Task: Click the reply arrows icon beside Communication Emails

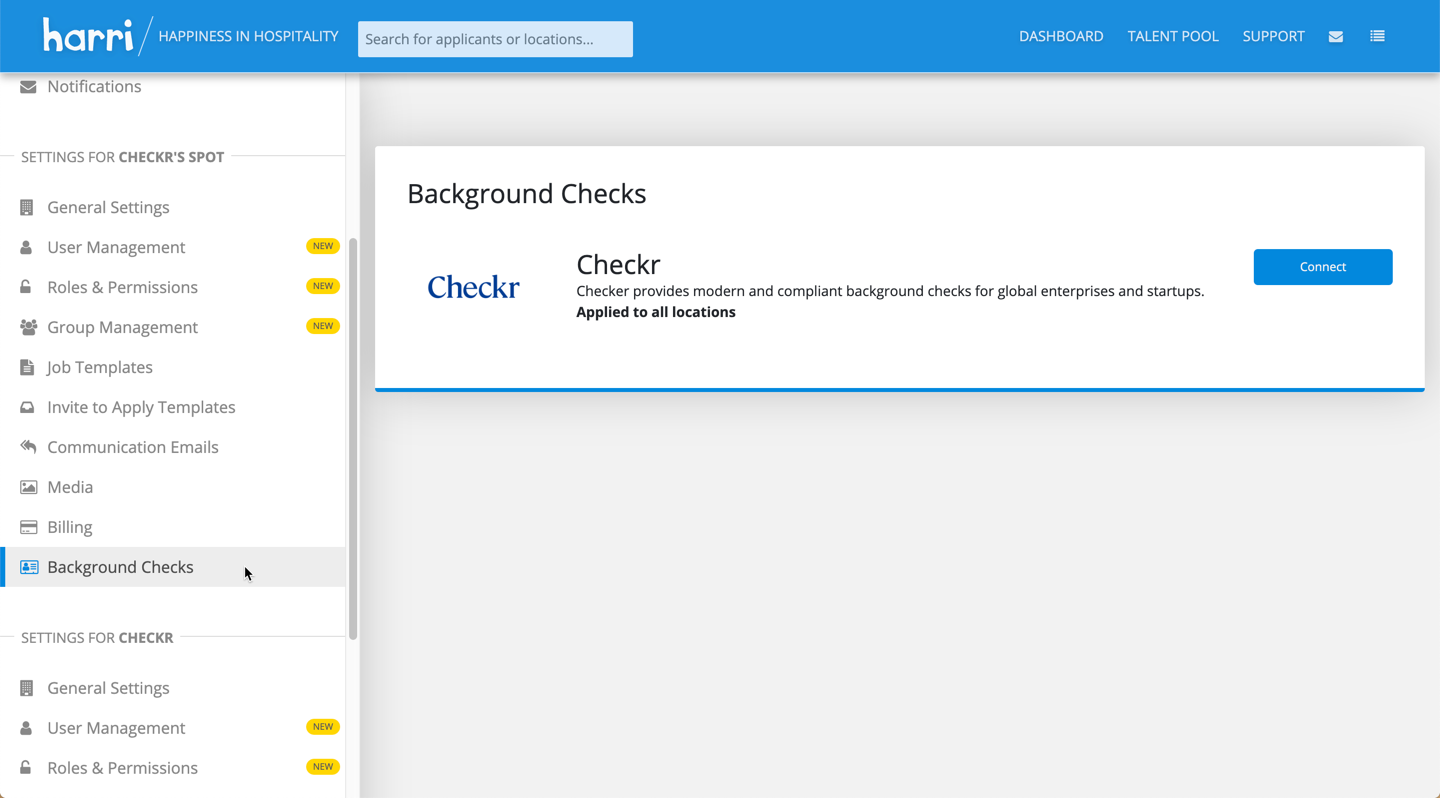Action: (x=28, y=447)
